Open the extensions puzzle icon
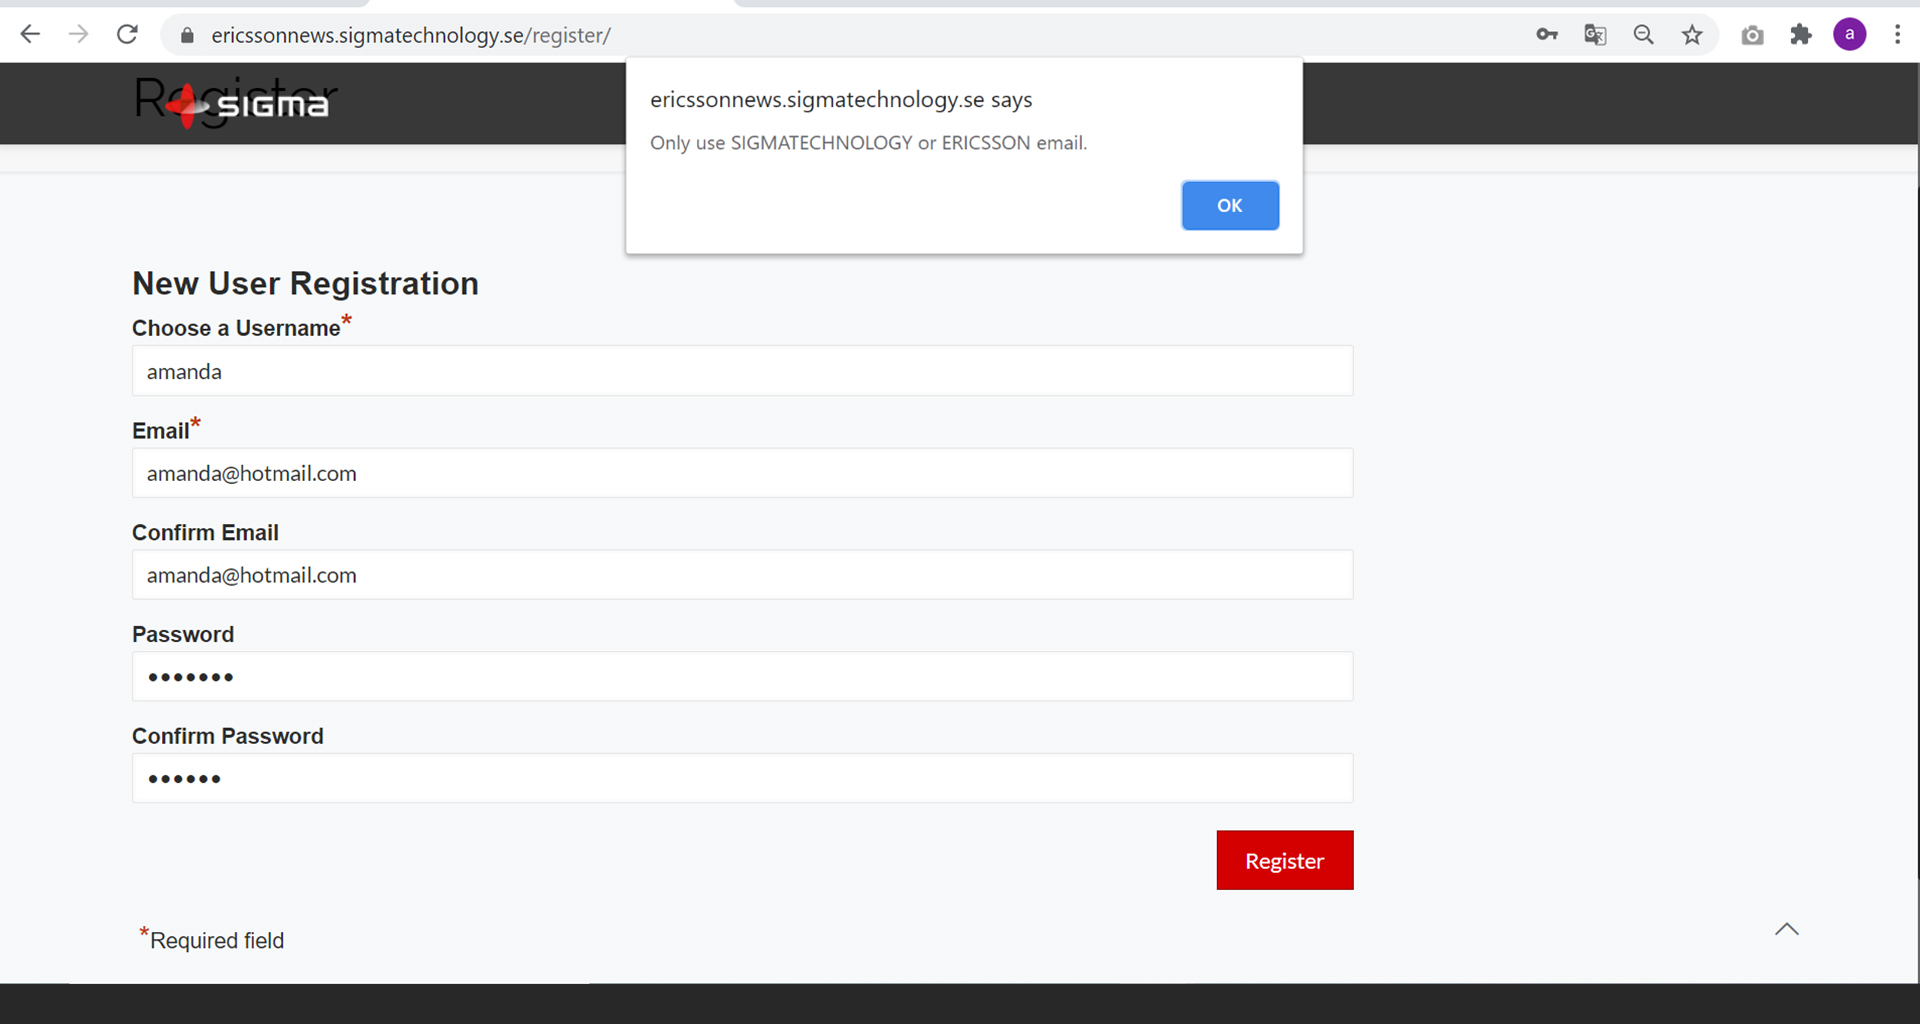 click(x=1801, y=35)
